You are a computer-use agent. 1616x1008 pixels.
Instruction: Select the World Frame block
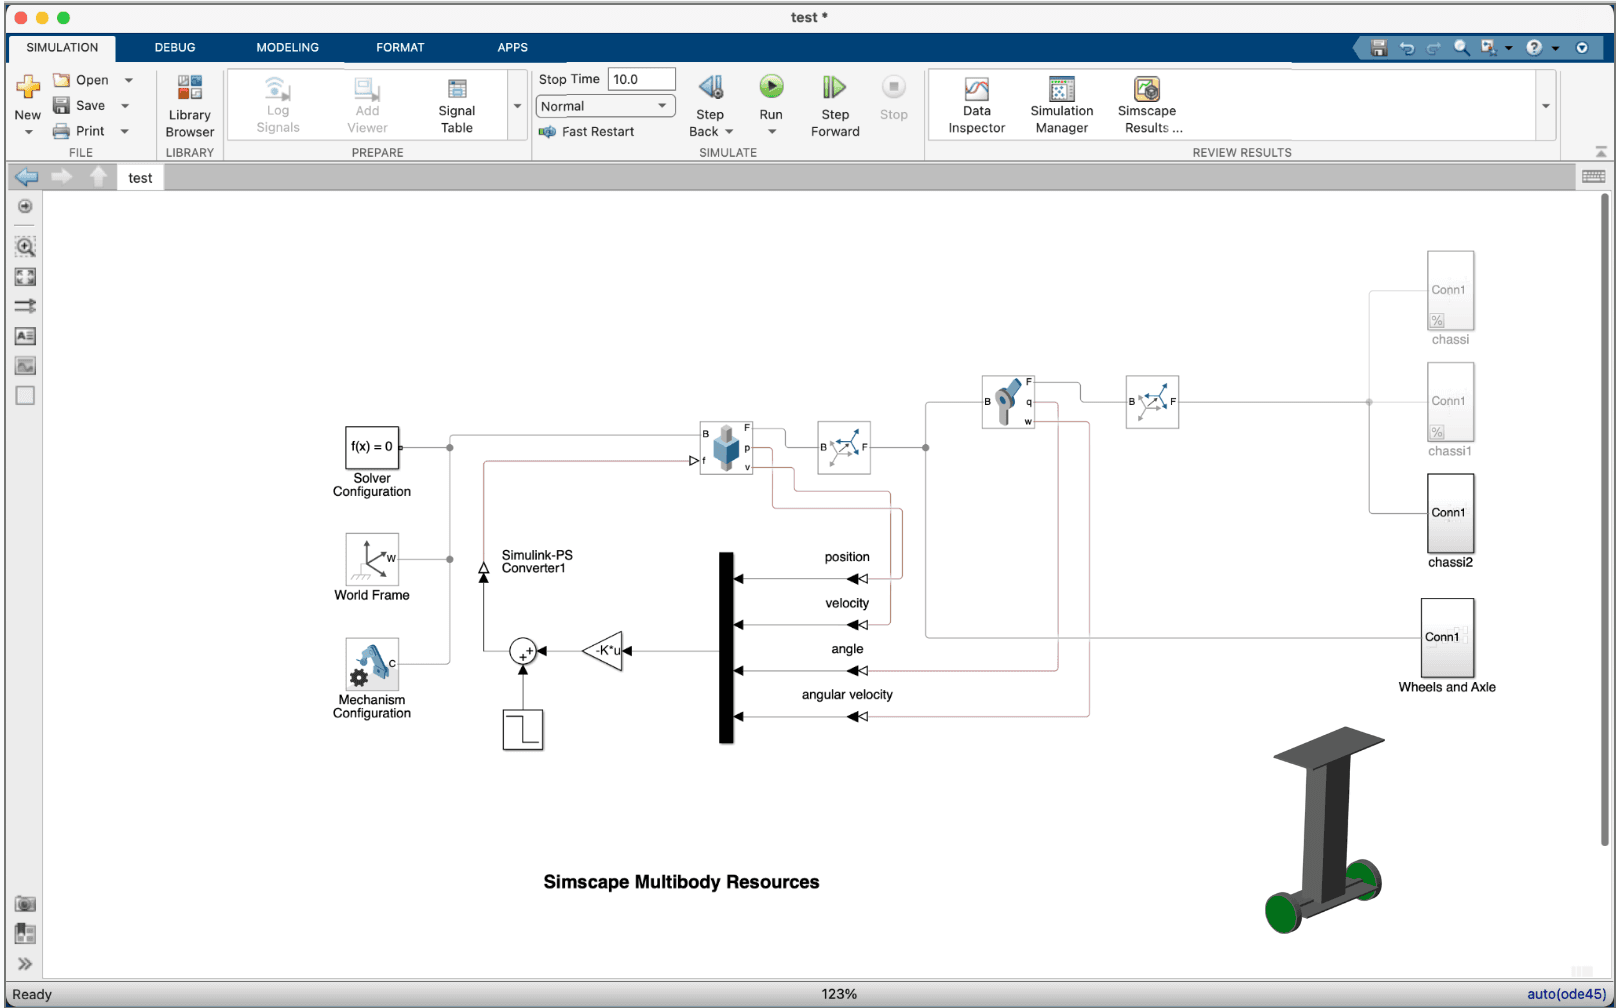coord(372,559)
